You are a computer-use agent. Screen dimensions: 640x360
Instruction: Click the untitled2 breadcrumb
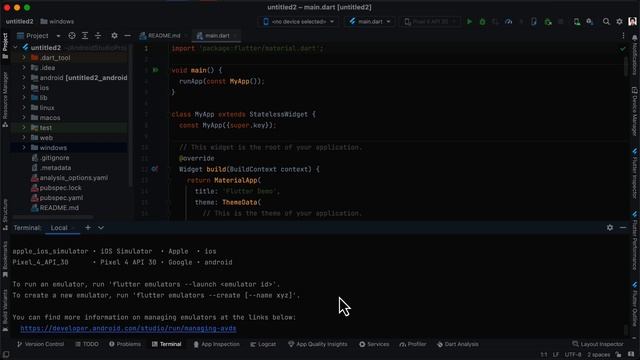20,21
